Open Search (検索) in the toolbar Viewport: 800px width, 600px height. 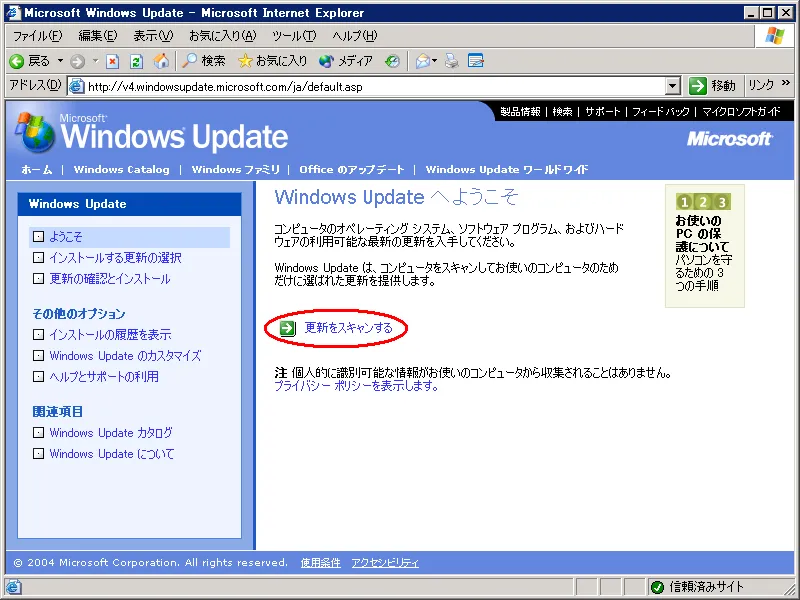point(204,61)
